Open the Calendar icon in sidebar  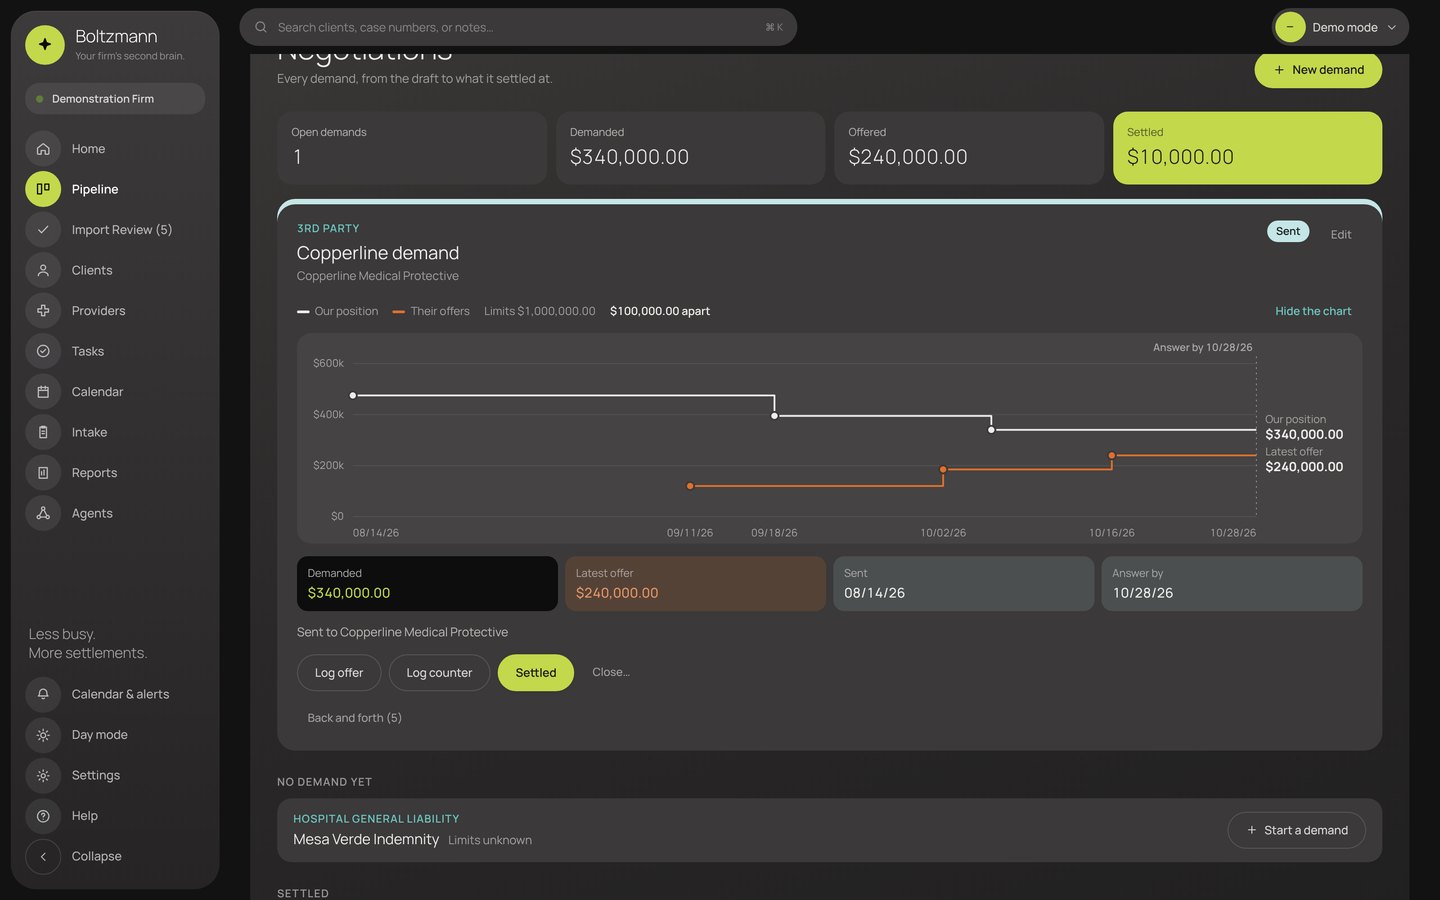coord(43,392)
